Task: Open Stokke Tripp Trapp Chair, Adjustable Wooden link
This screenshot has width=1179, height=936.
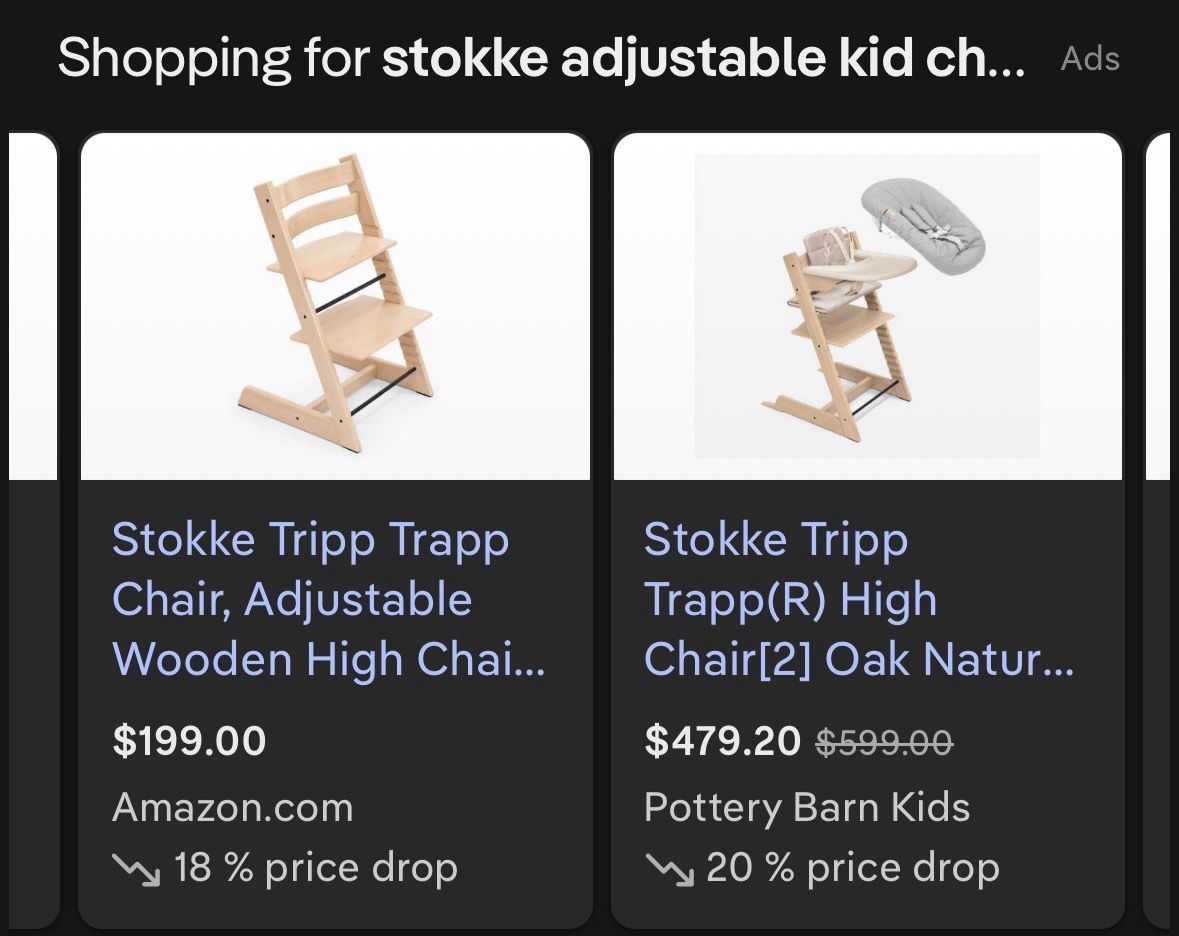Action: click(x=329, y=599)
